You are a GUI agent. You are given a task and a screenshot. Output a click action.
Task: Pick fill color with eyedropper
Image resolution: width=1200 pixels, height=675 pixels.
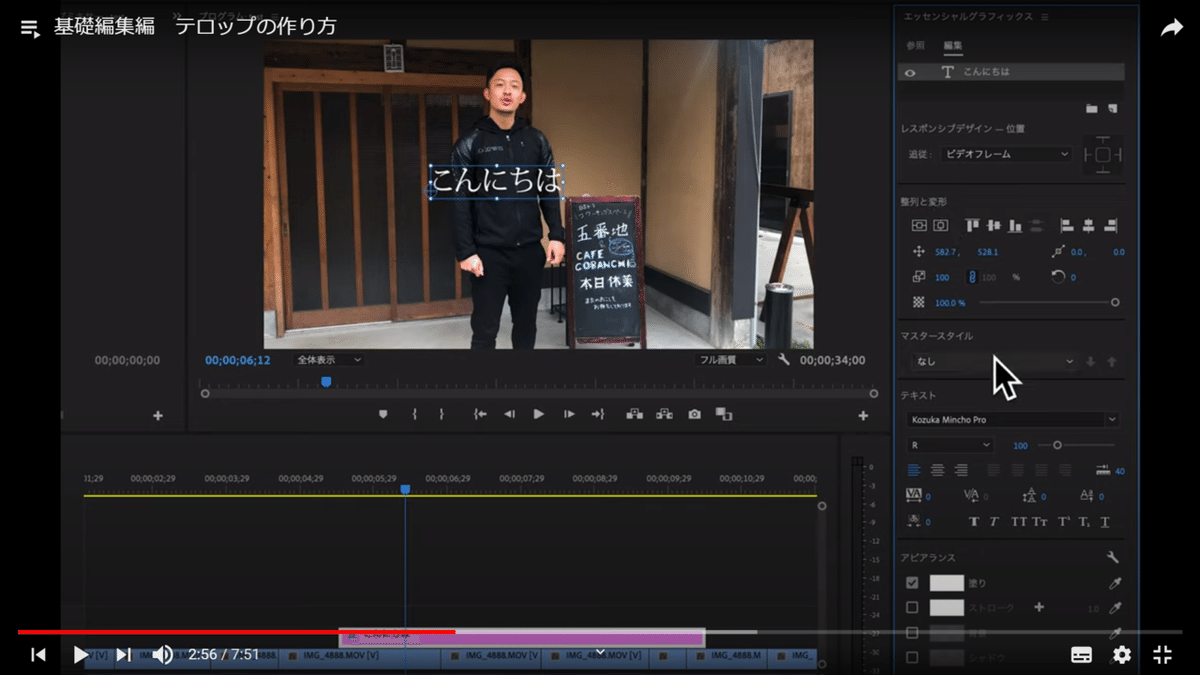click(1115, 583)
